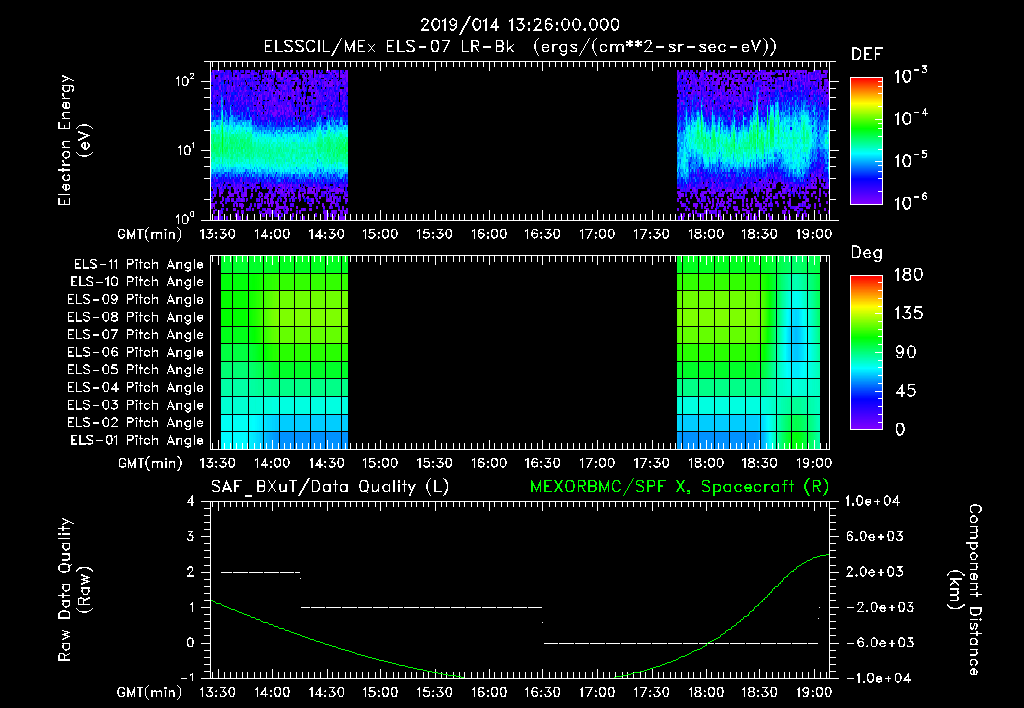Click the 'Deg' color bar label
1024x708 pixels.
click(x=867, y=253)
